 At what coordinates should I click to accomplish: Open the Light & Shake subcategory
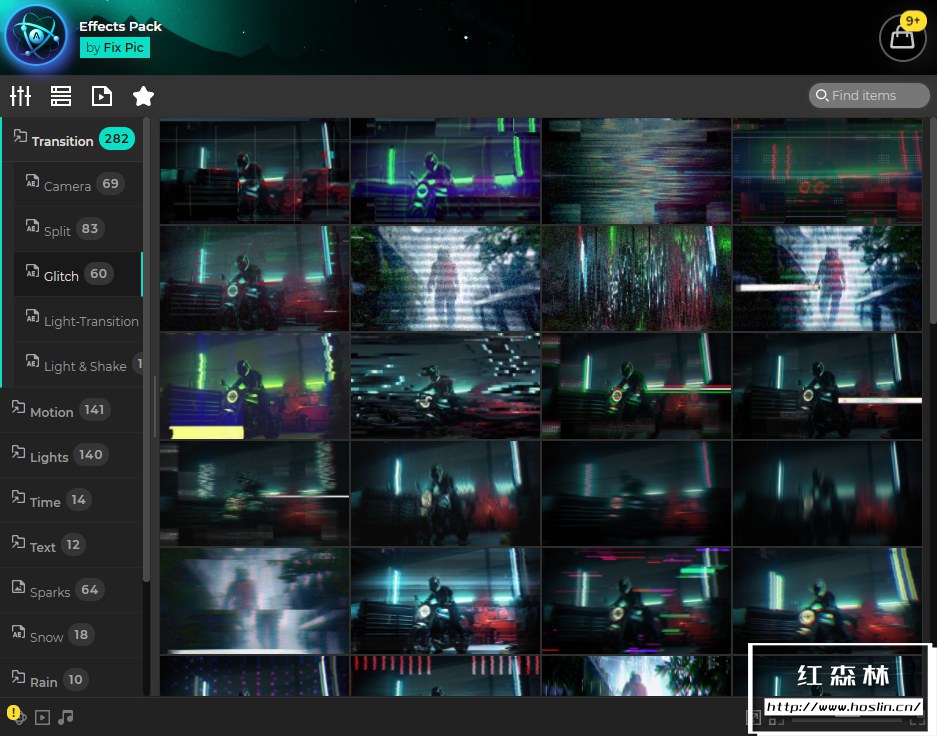pyautogui.click(x=78, y=364)
